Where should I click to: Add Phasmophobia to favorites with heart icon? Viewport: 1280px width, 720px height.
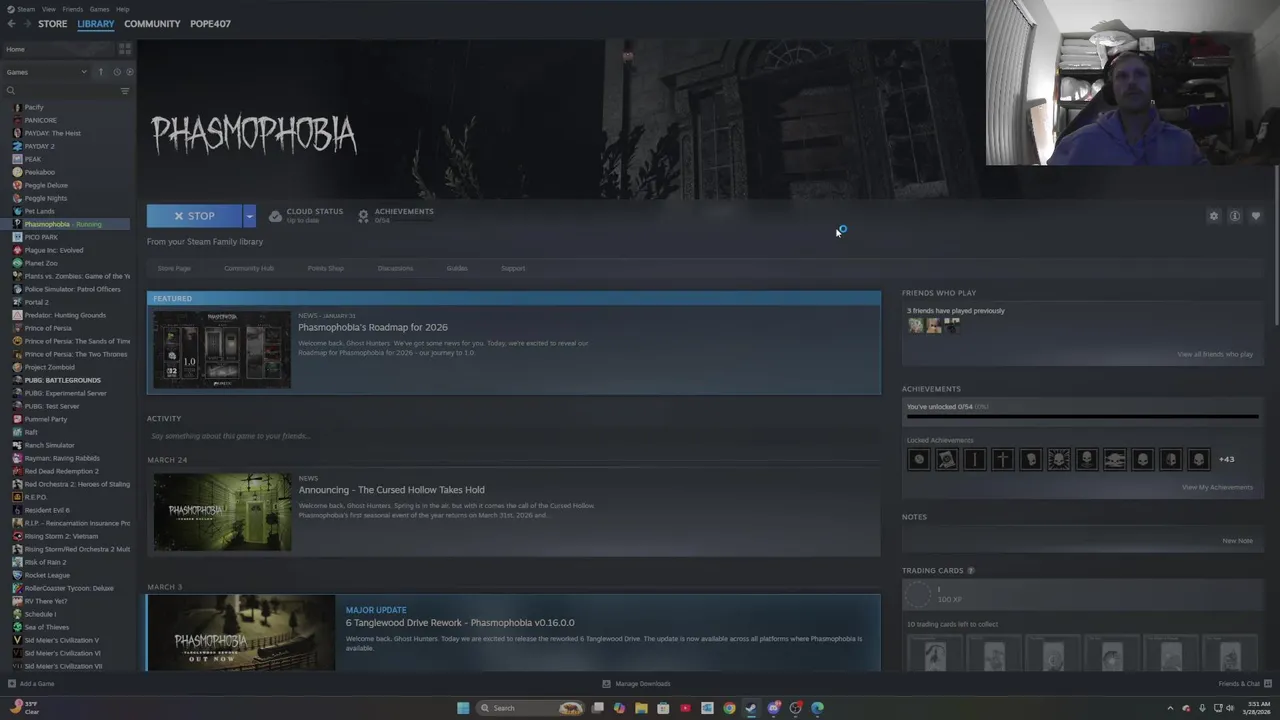[1256, 216]
